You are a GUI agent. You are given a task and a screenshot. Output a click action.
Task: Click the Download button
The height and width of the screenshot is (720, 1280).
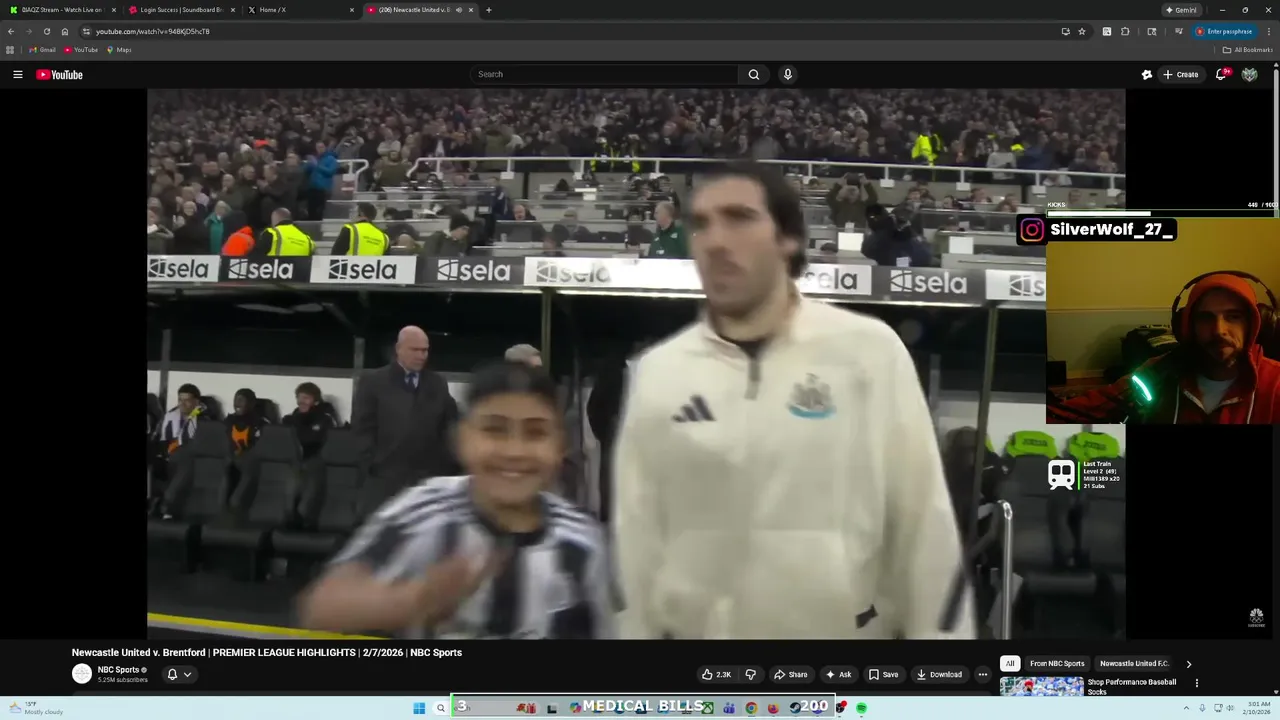click(x=939, y=674)
